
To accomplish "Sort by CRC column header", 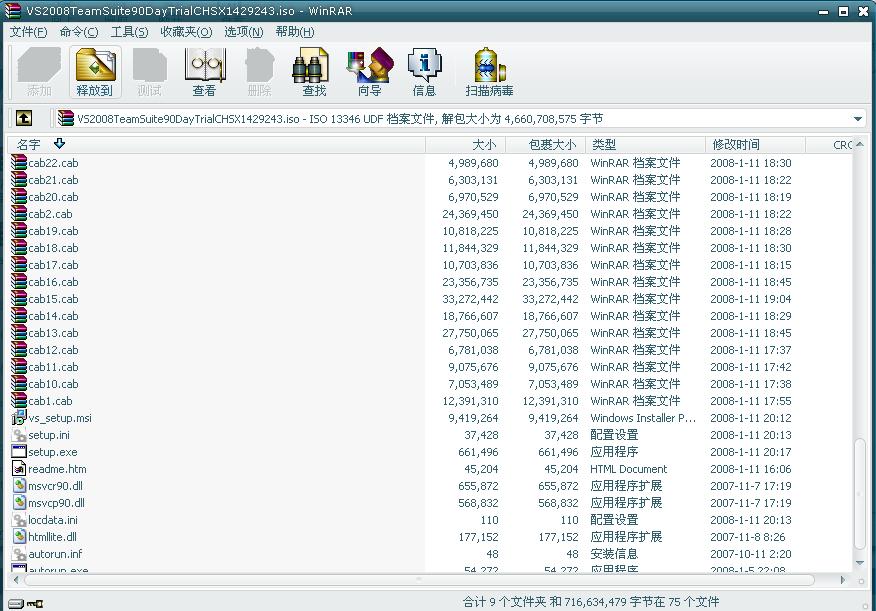I will pos(830,145).
